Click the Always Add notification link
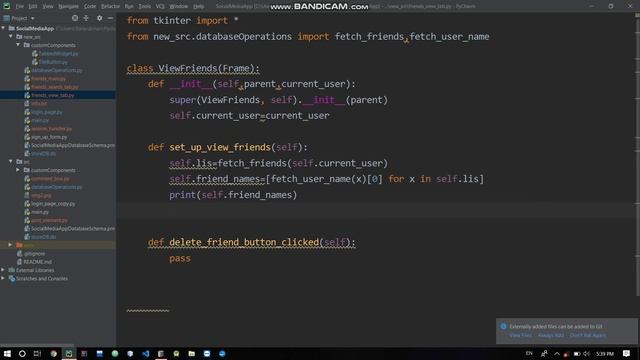The image size is (640, 360). pyautogui.click(x=551, y=335)
